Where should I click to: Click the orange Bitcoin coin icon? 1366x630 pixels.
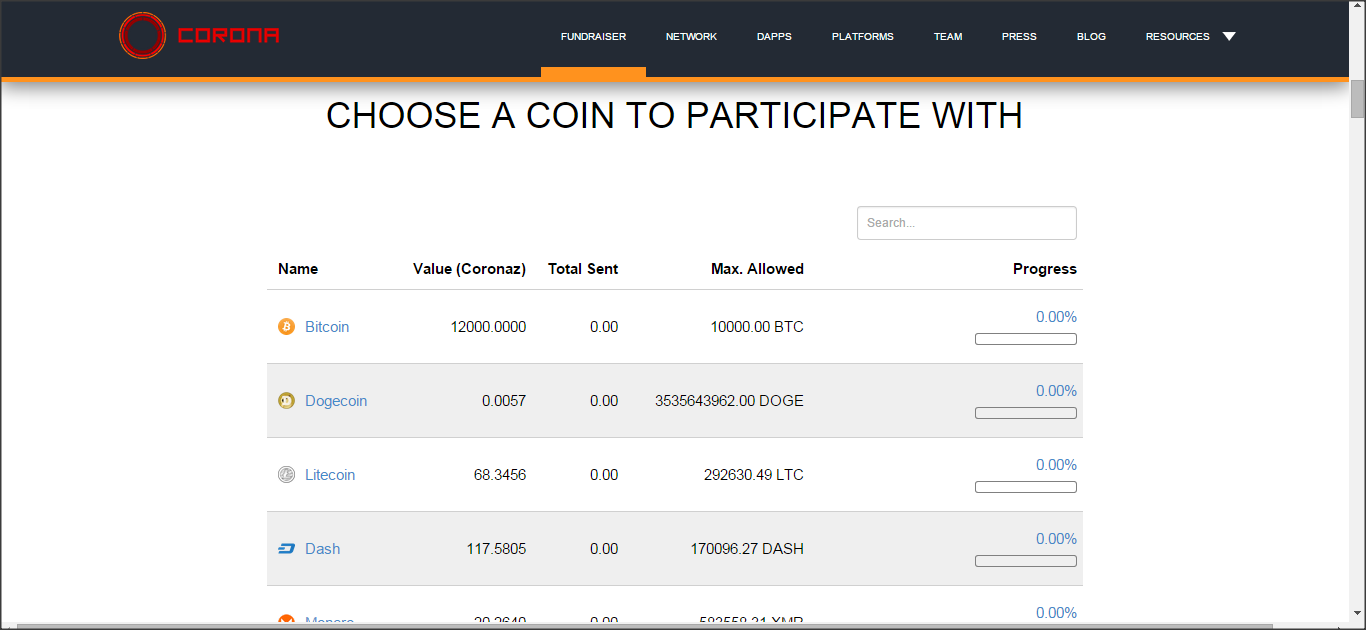286,327
